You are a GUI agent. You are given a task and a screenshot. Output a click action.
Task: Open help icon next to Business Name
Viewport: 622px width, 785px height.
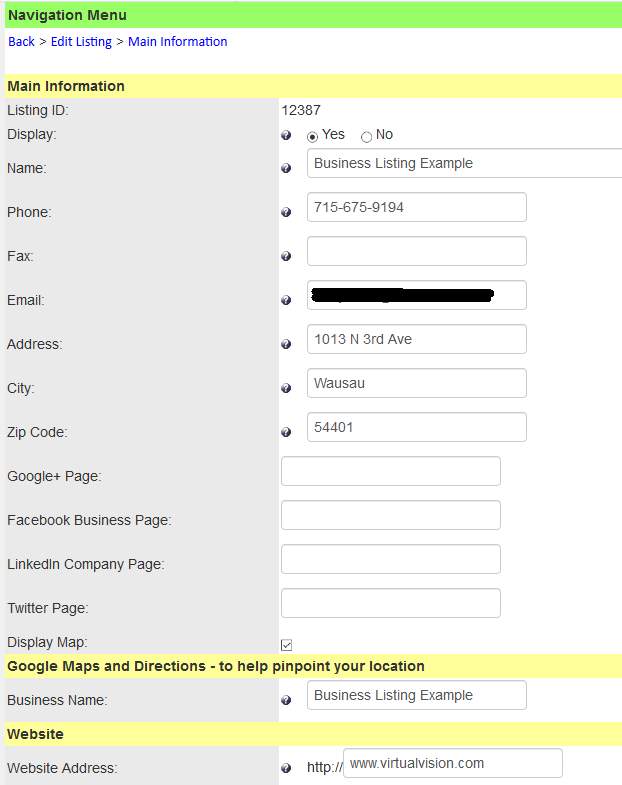(286, 700)
